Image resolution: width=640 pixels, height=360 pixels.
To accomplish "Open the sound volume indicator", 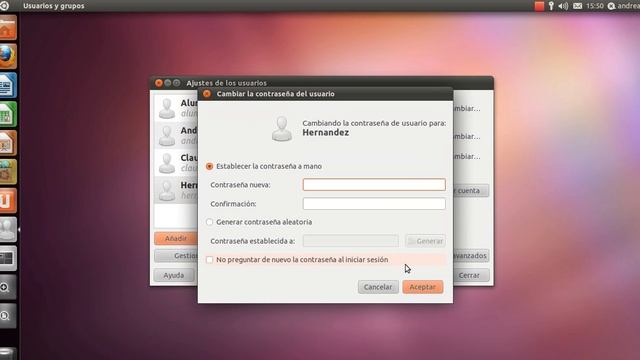I will point(563,6).
